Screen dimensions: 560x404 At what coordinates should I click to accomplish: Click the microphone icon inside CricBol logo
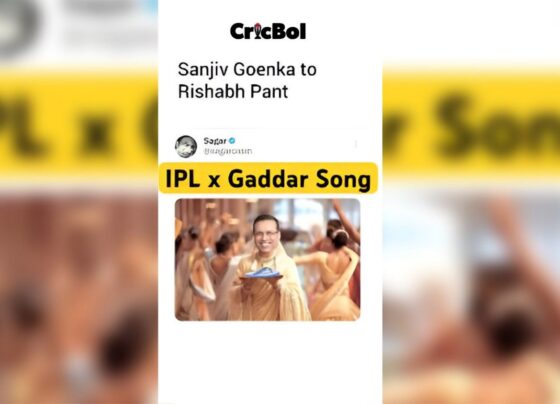click(x=258, y=30)
